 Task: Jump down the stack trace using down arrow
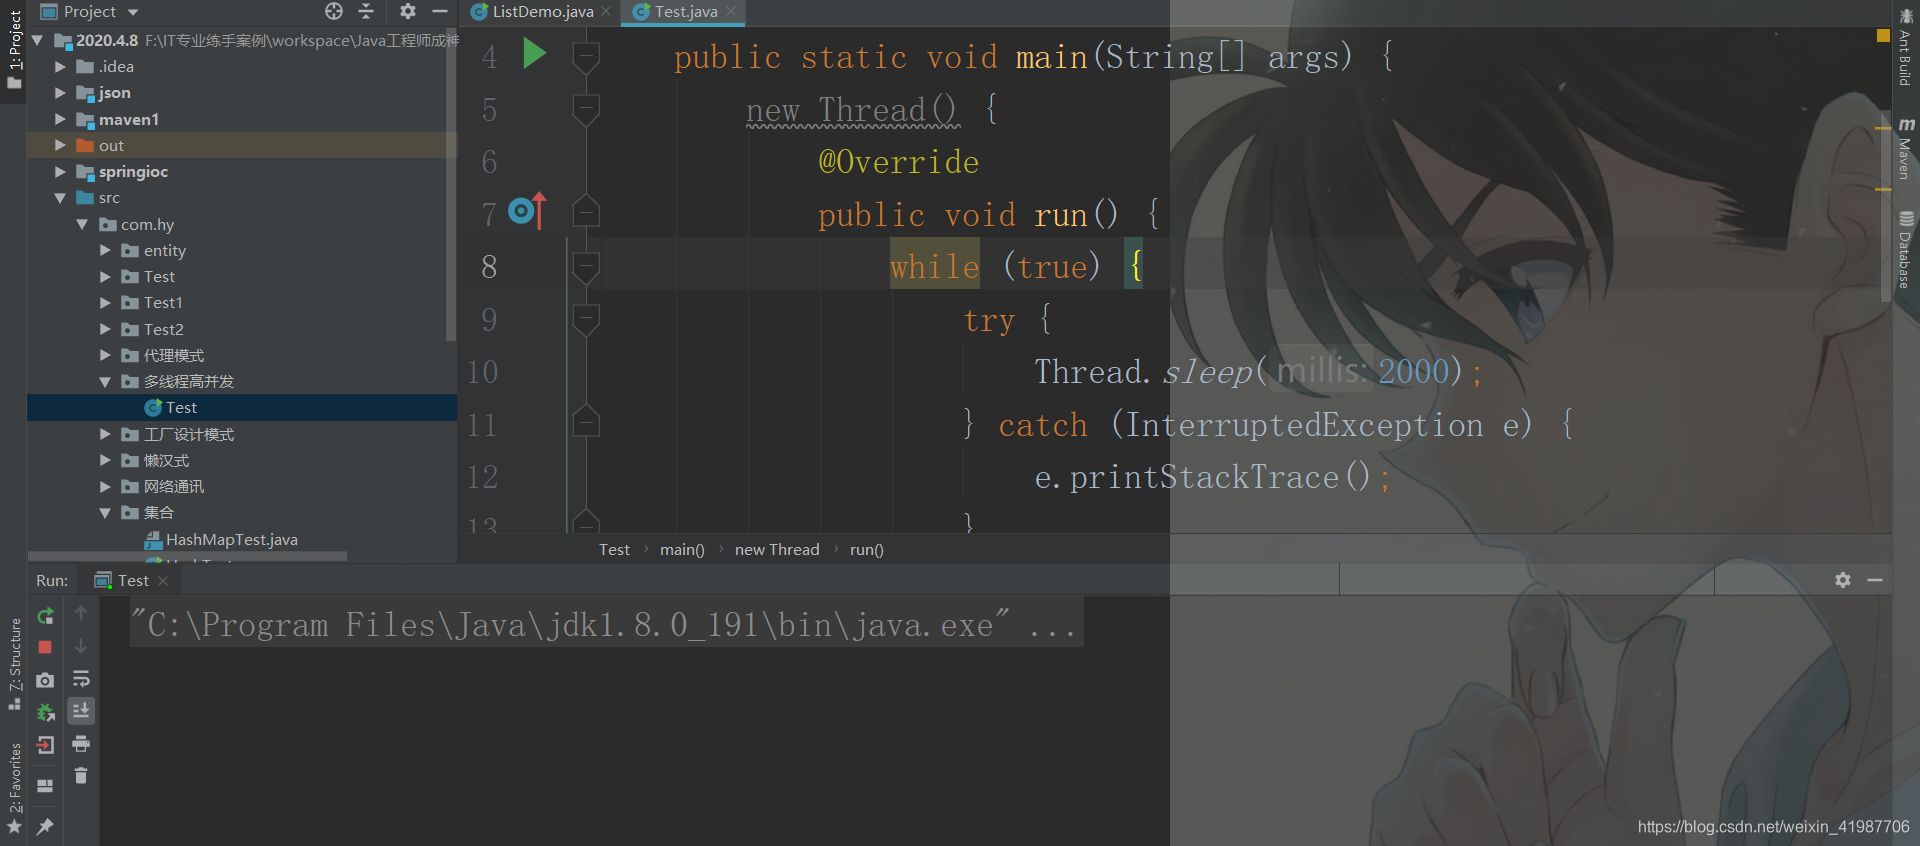tap(81, 646)
